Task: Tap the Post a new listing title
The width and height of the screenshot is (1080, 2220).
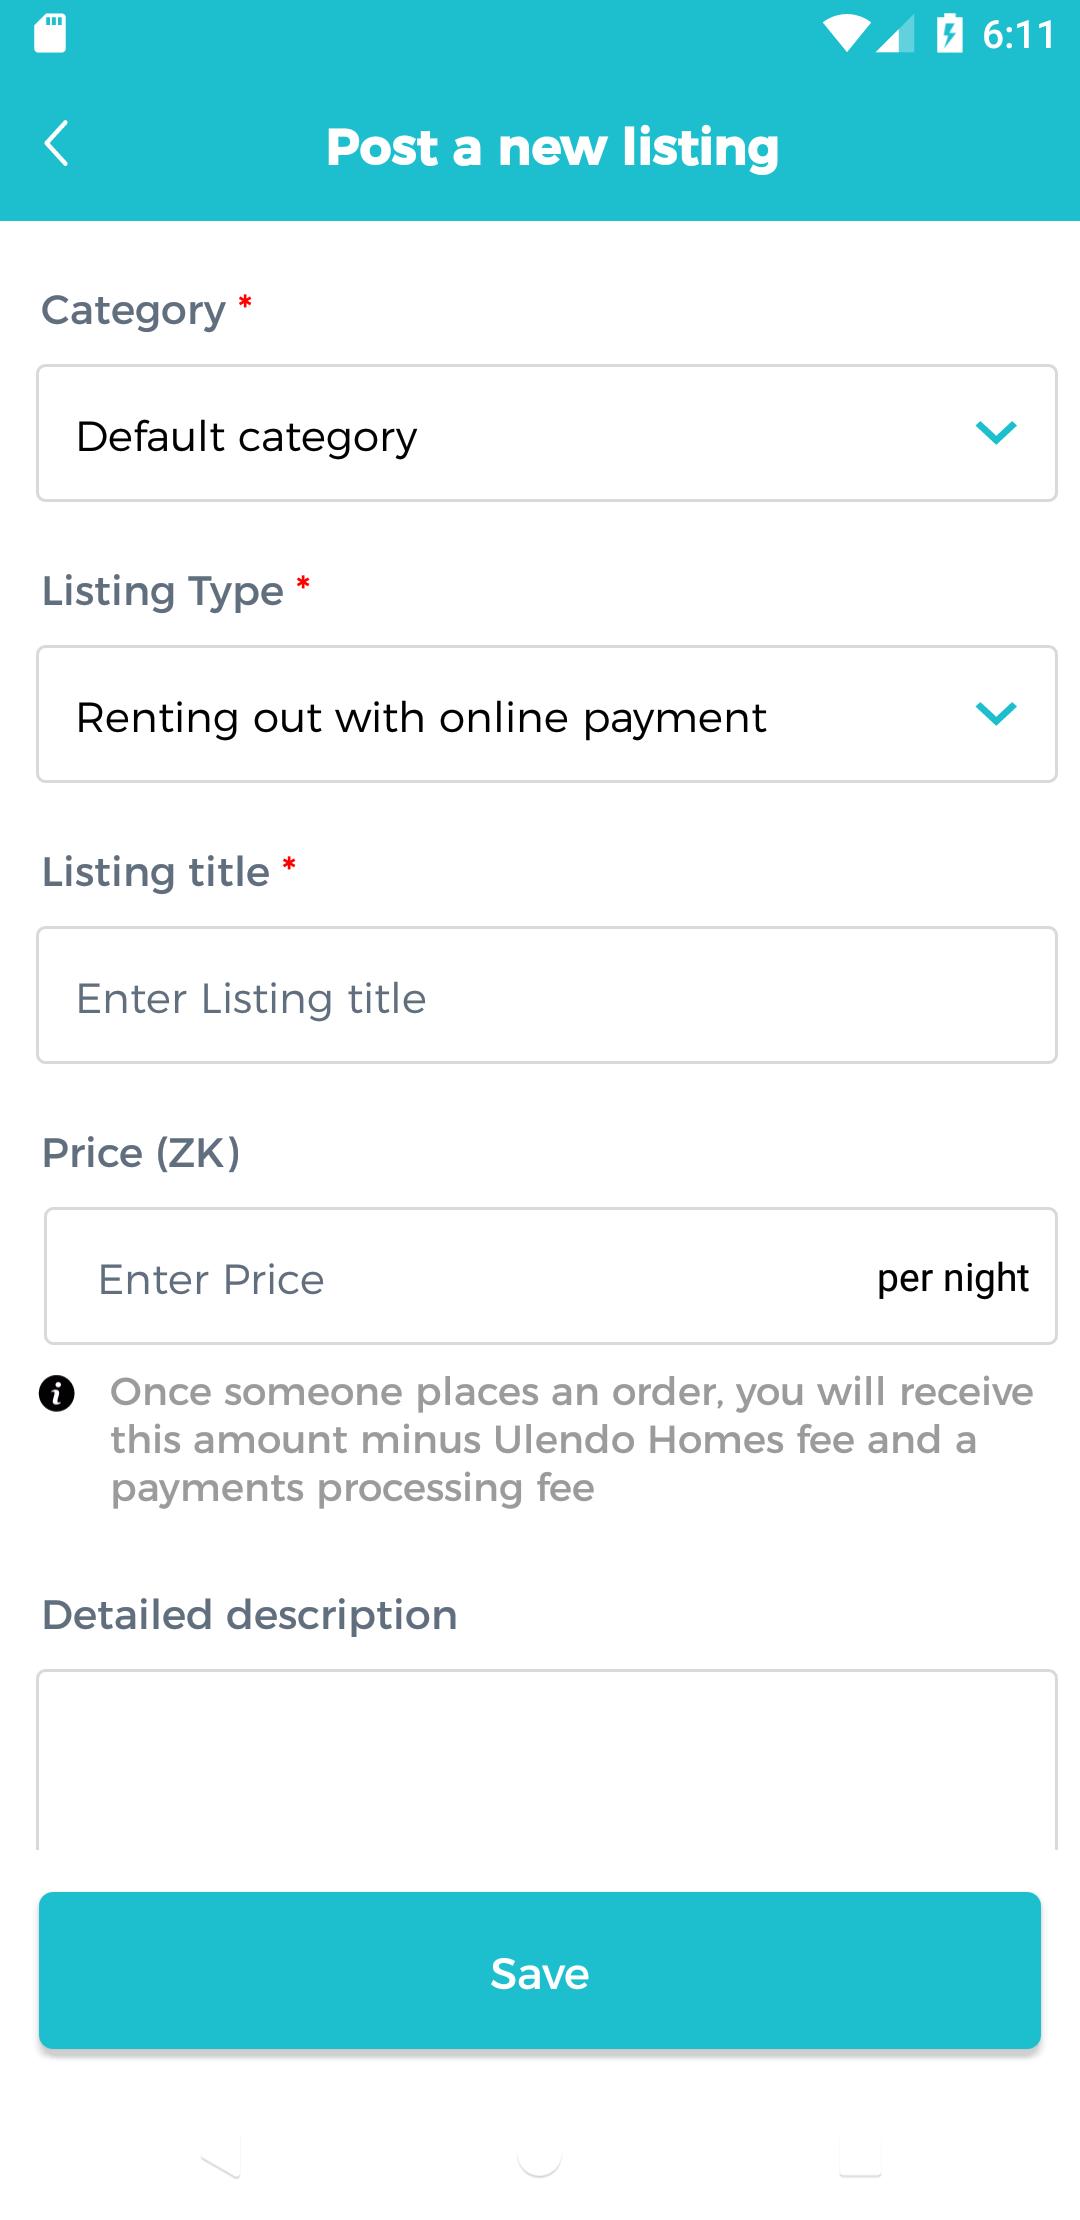Action: coord(552,147)
